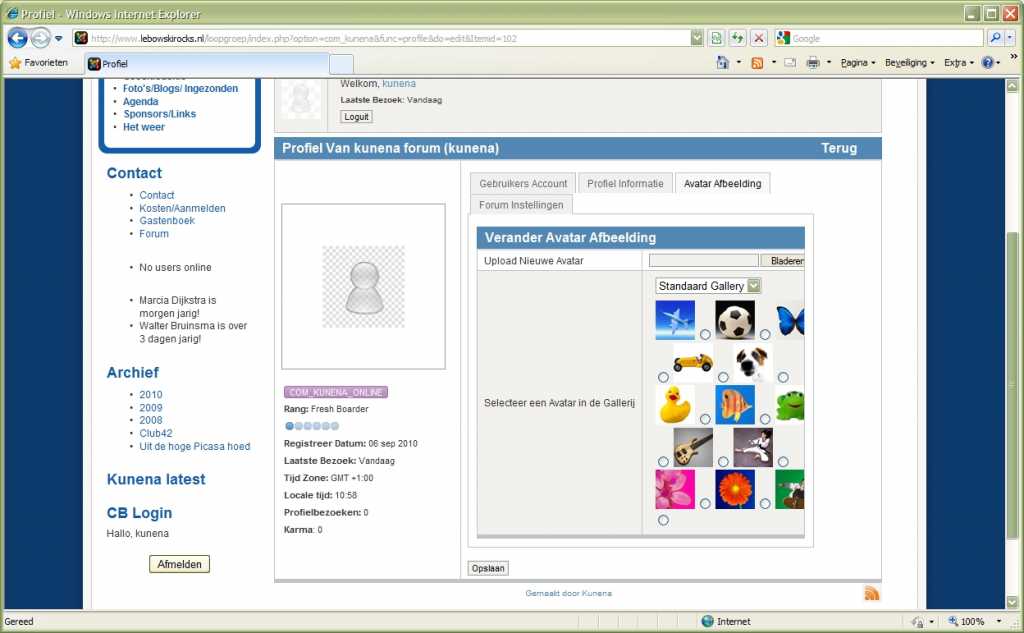The width and height of the screenshot is (1024, 633).
Task: Click the Print icon in command bar
Action: tap(813, 63)
